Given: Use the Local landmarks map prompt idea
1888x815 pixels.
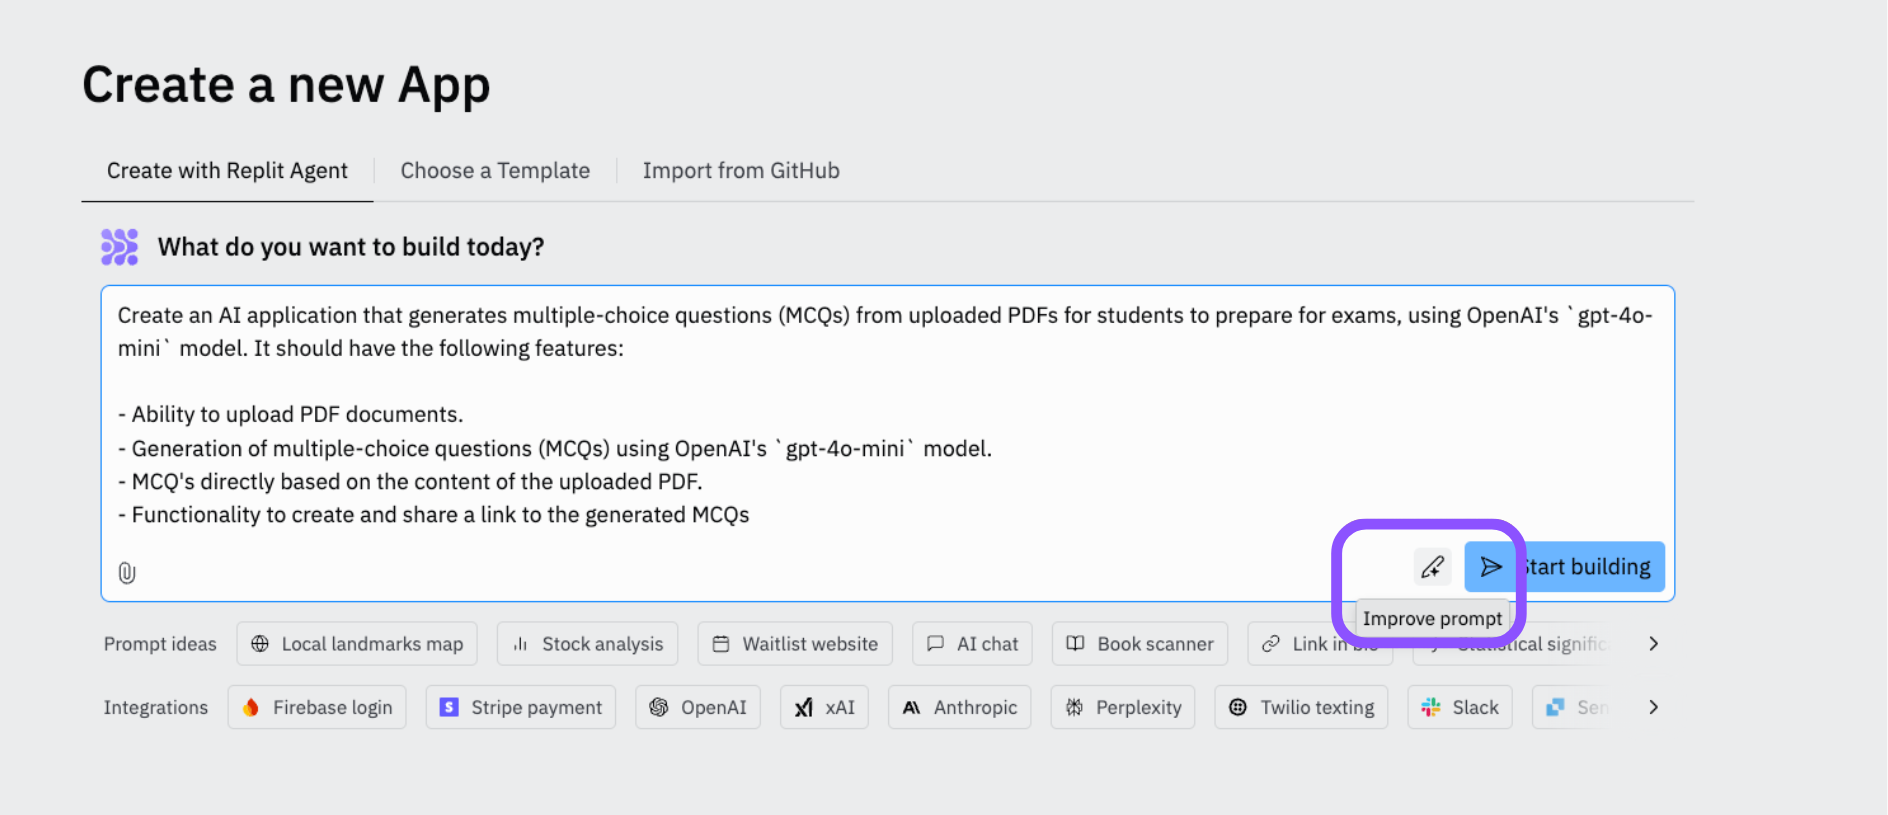Looking at the screenshot, I should tap(357, 644).
